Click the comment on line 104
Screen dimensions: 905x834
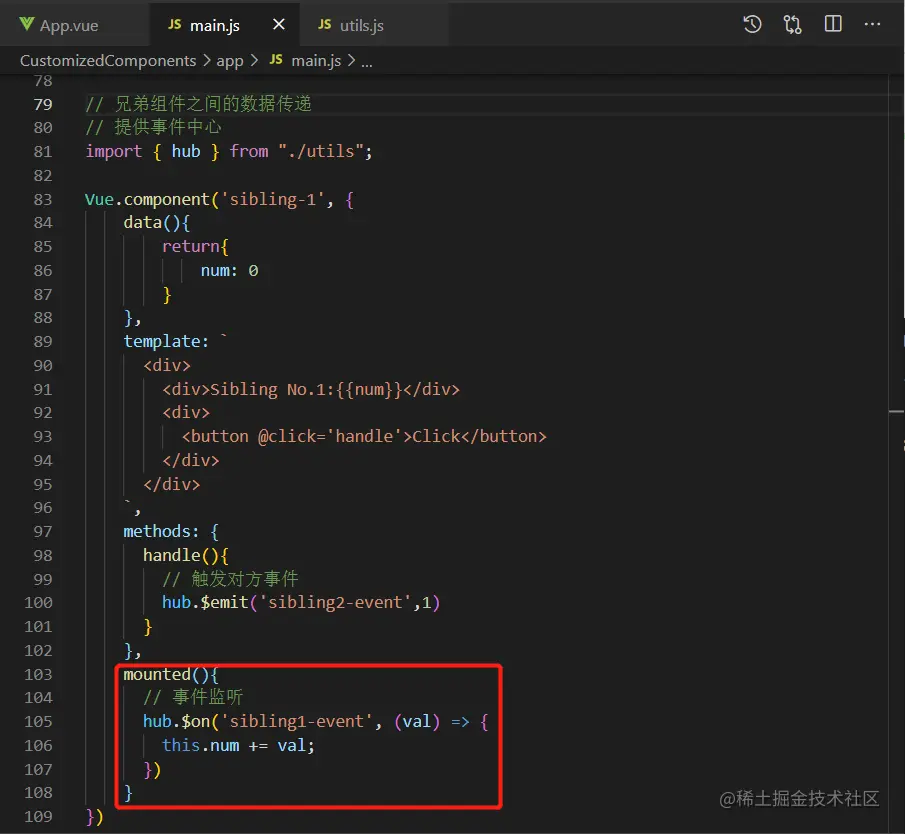(x=193, y=698)
